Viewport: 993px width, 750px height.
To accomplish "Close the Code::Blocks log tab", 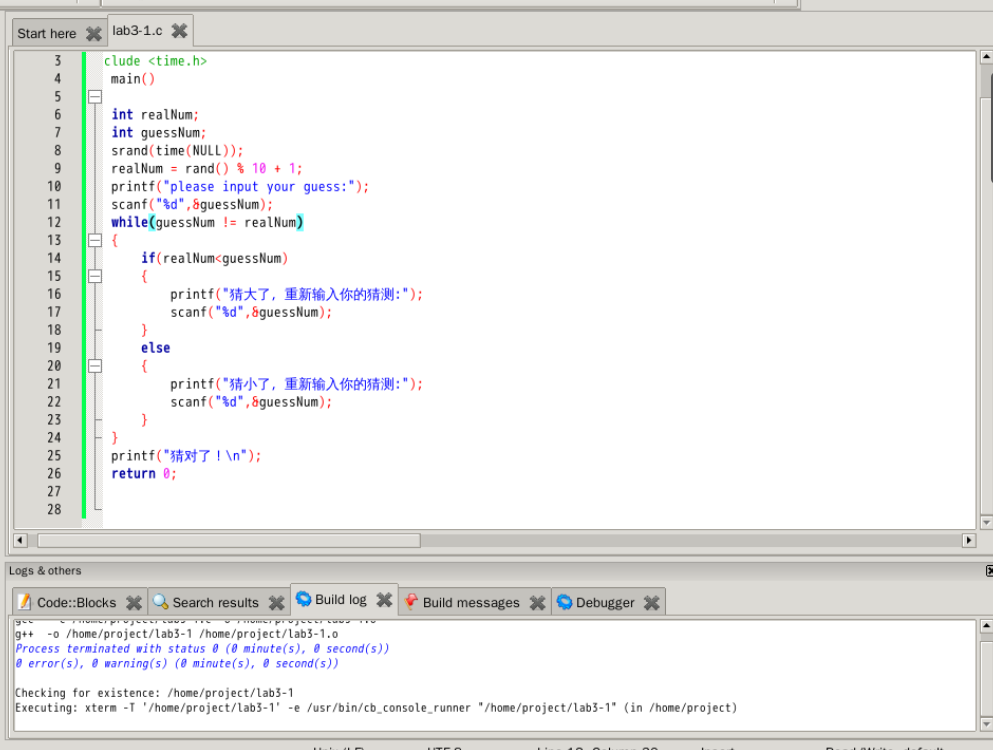I will (133, 602).
